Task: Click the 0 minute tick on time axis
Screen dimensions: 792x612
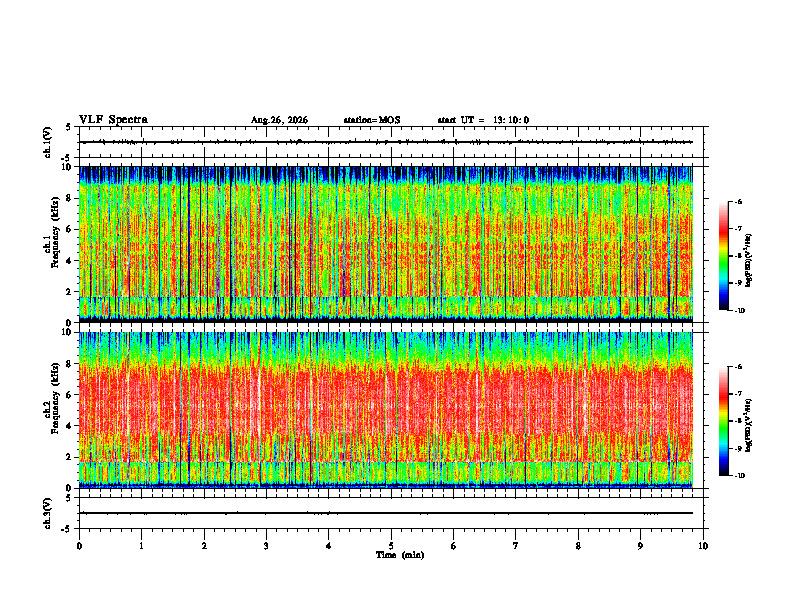Action: tap(79, 546)
